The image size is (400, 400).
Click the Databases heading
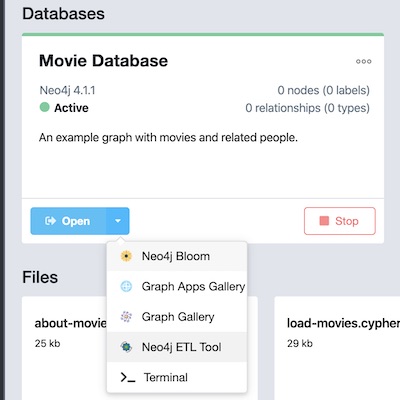[x=63, y=14]
